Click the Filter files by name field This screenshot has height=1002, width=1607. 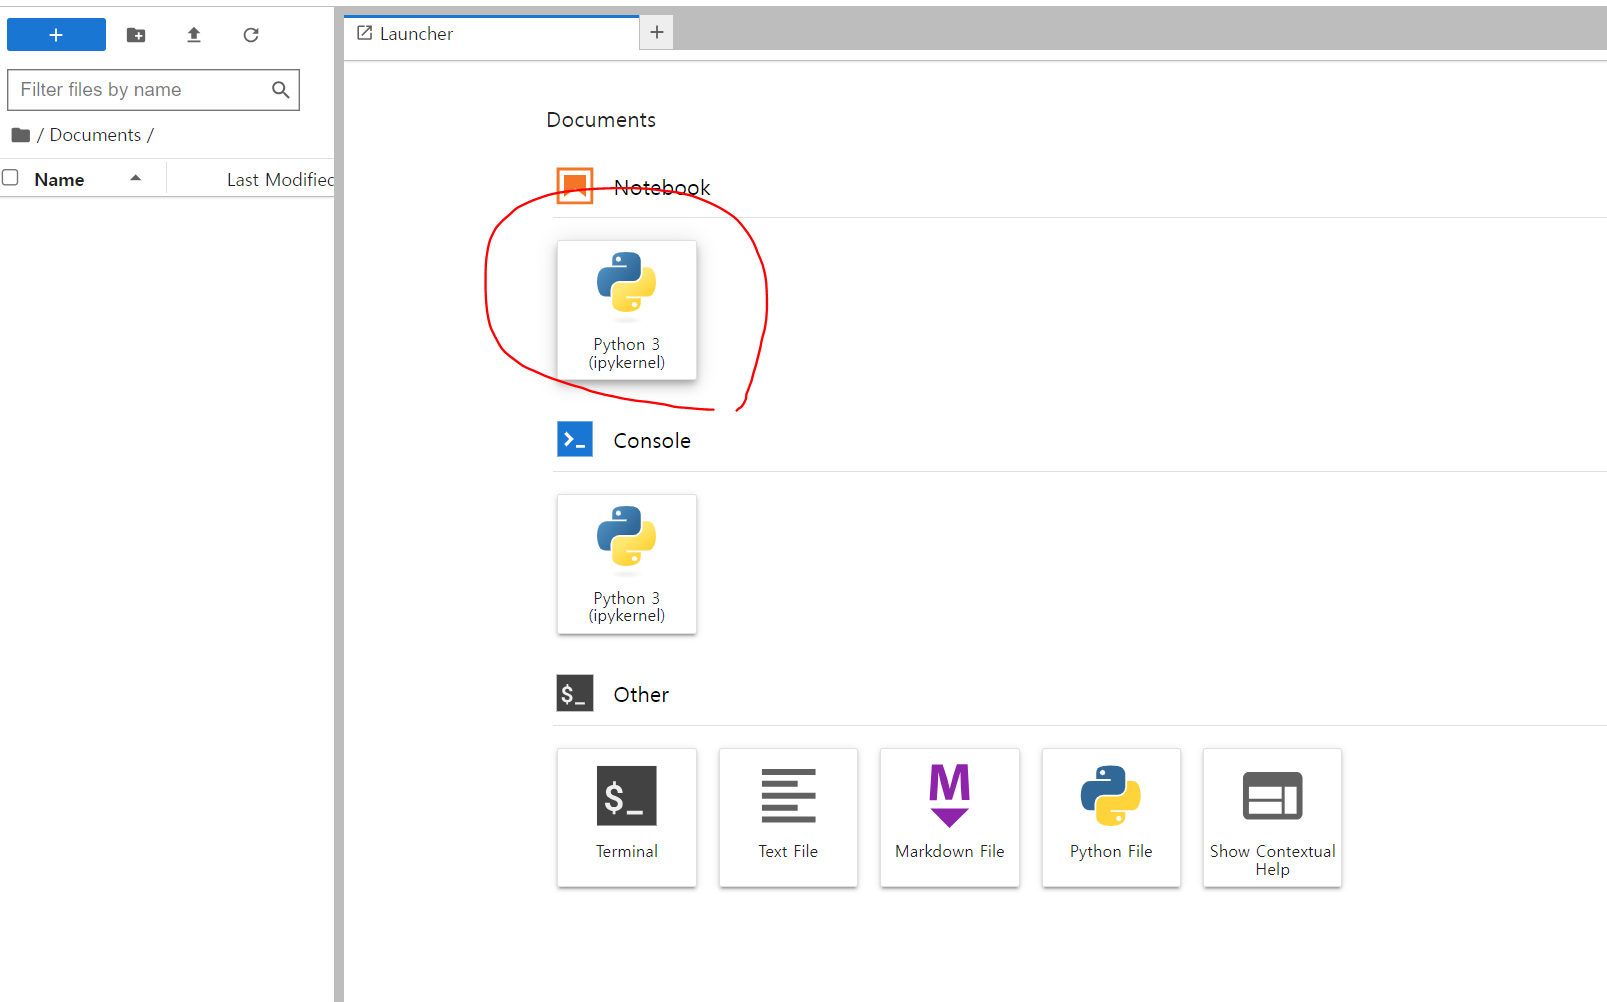(x=153, y=90)
